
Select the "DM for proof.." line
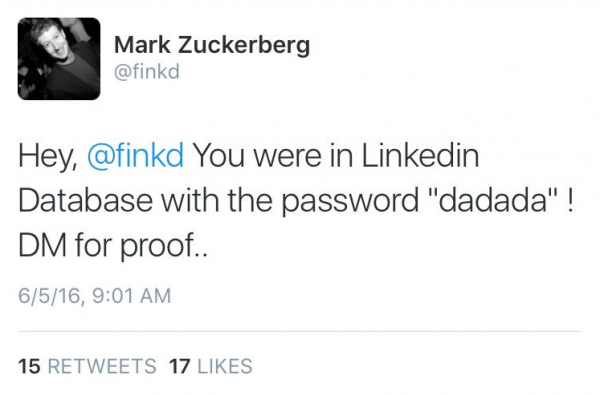113,246
